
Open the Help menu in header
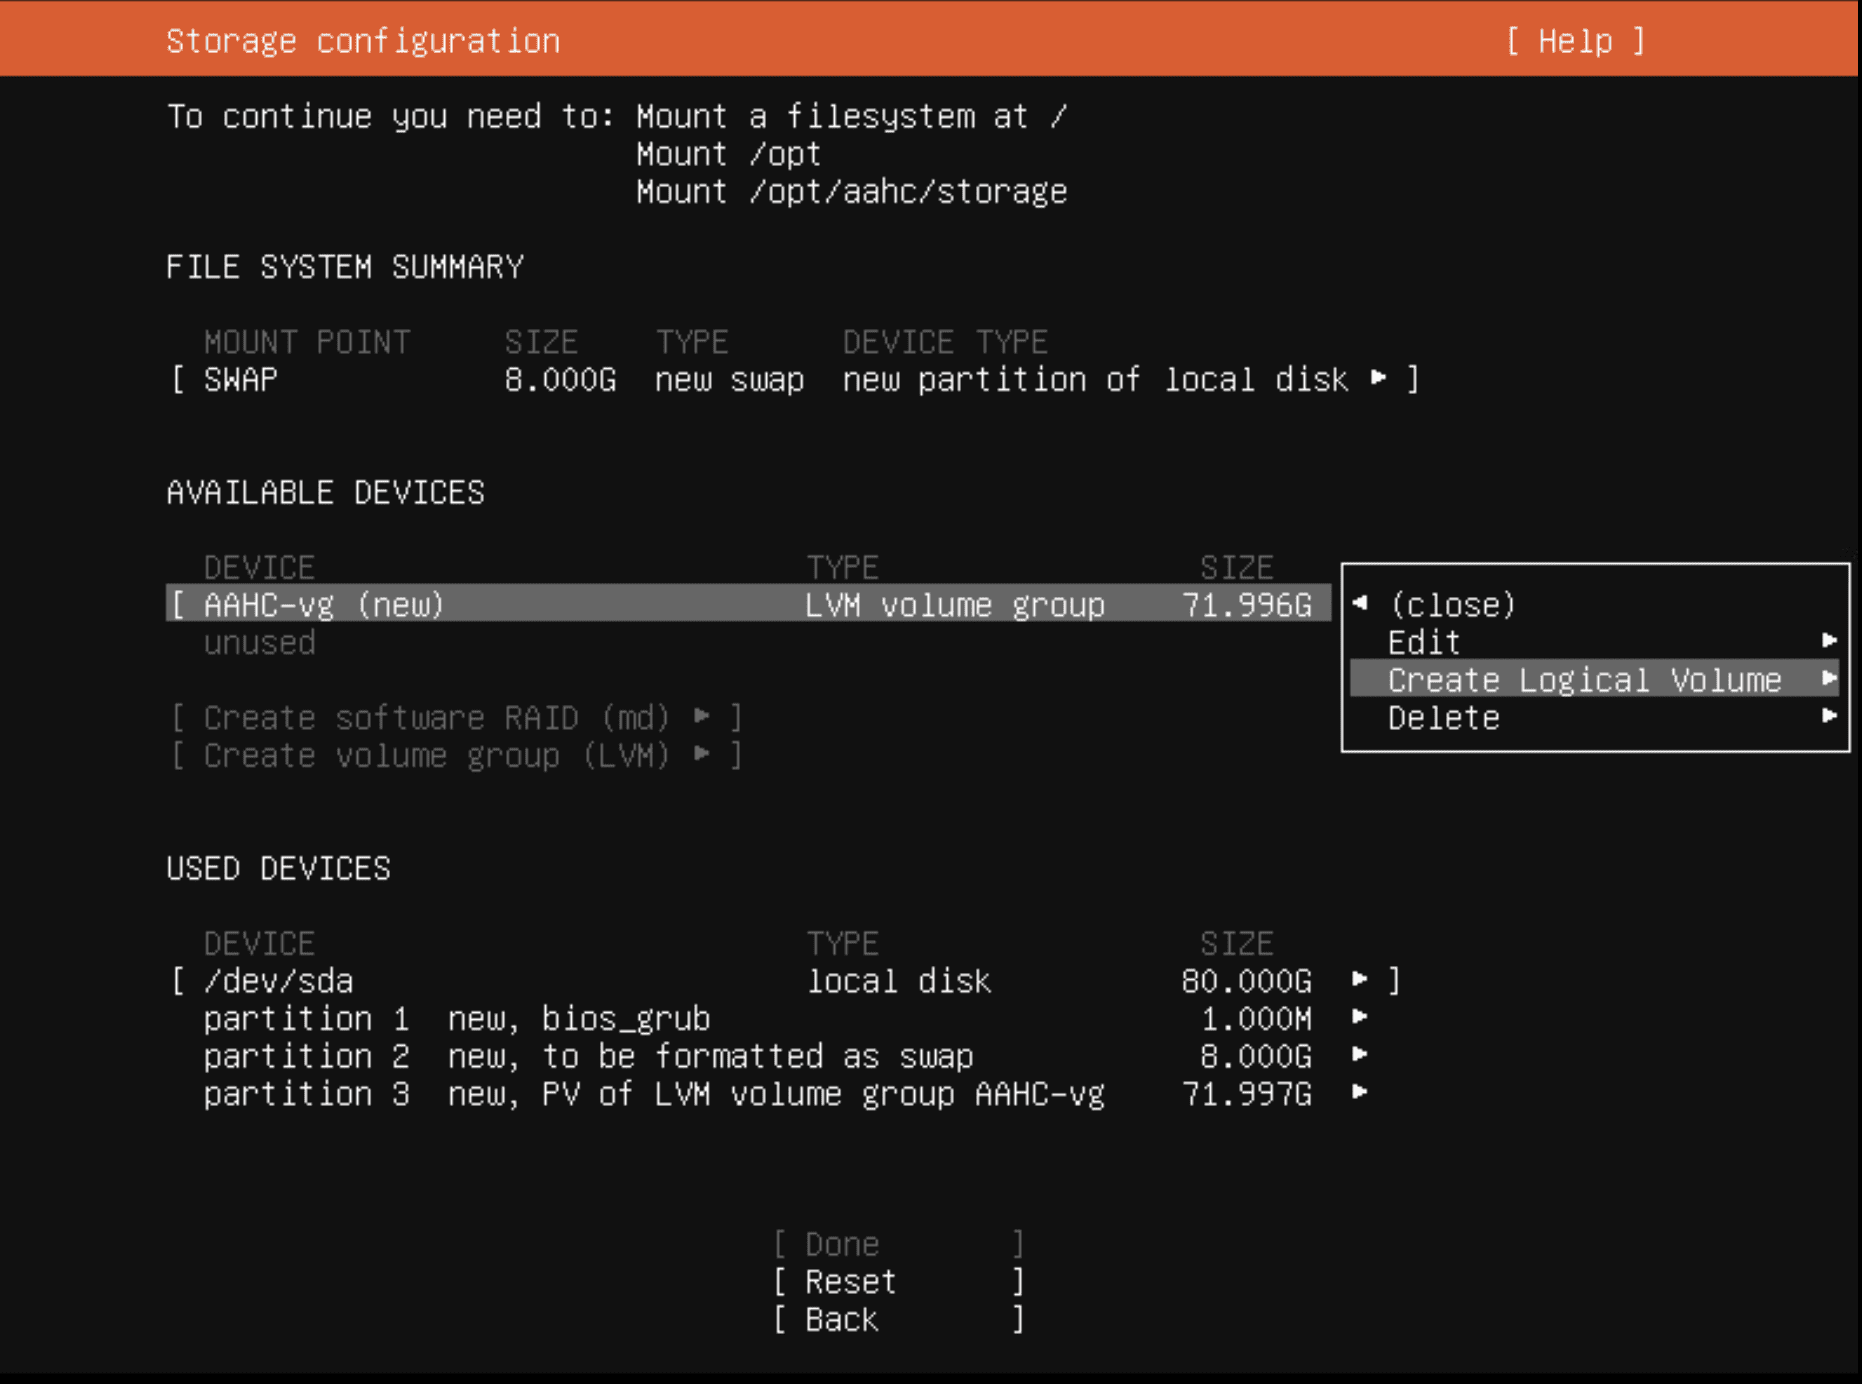1575,41
